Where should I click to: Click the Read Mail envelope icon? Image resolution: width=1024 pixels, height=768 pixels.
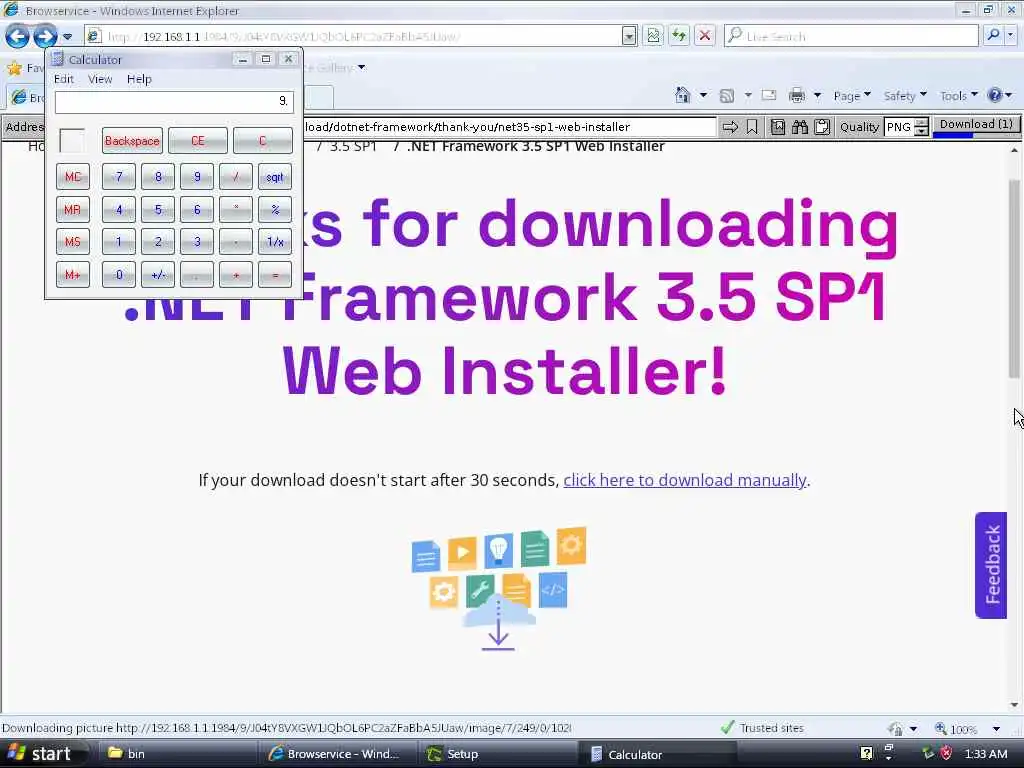pyautogui.click(x=769, y=95)
